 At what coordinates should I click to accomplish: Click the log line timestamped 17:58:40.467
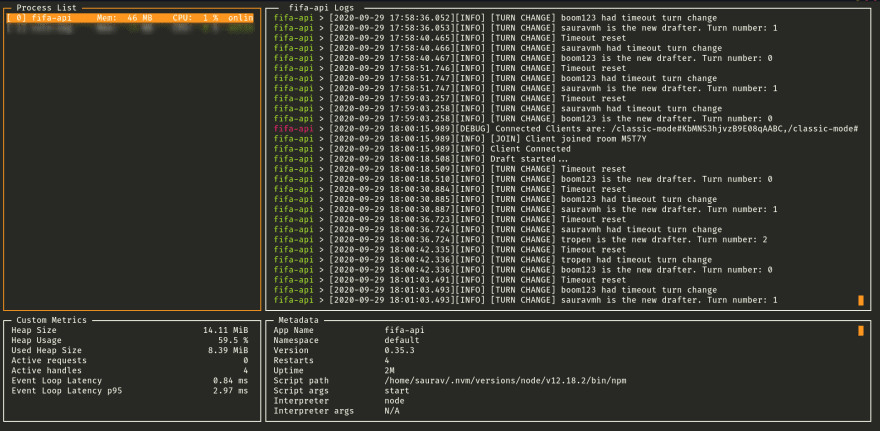coord(523,58)
